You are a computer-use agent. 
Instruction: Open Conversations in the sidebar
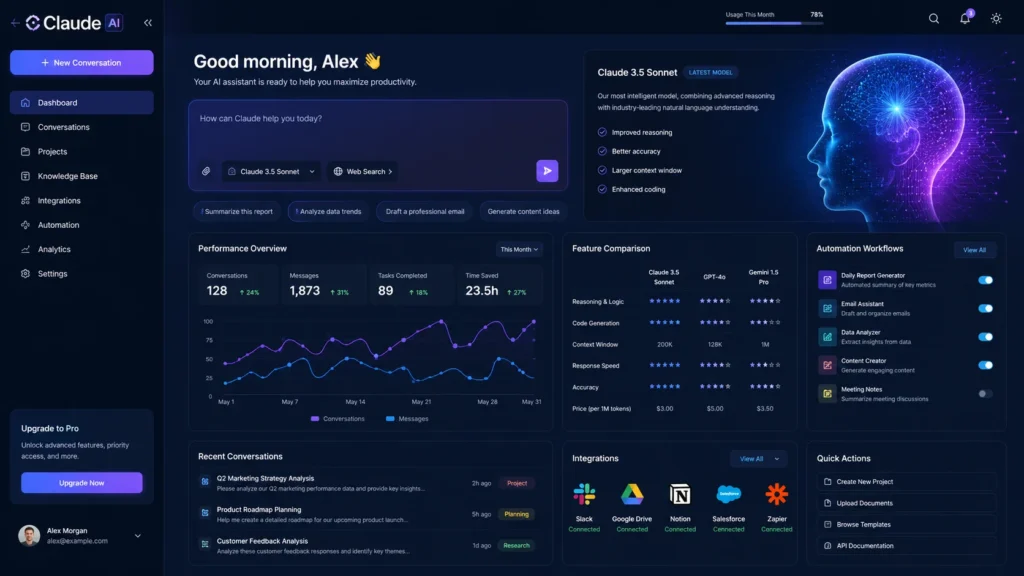click(82, 127)
